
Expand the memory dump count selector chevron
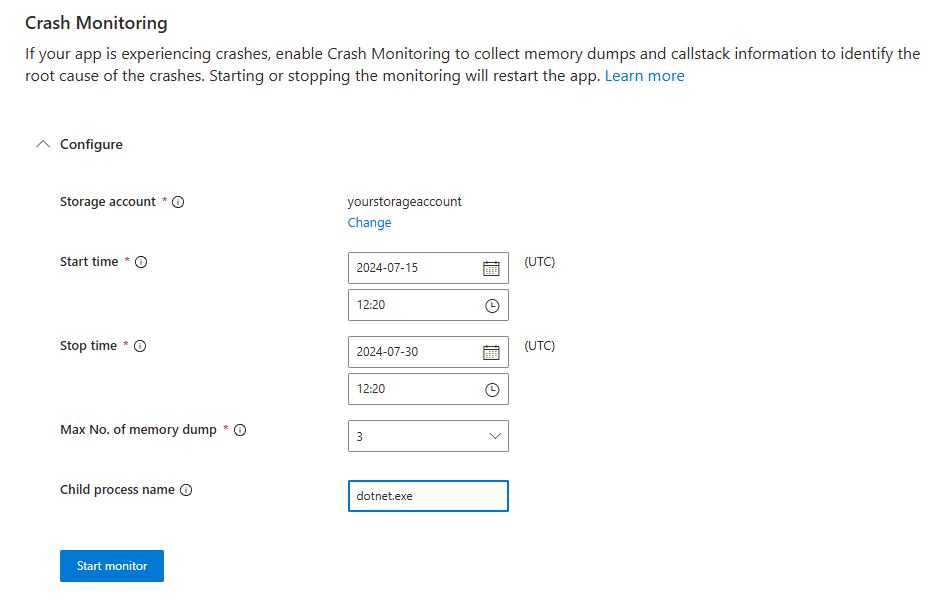[495, 436]
